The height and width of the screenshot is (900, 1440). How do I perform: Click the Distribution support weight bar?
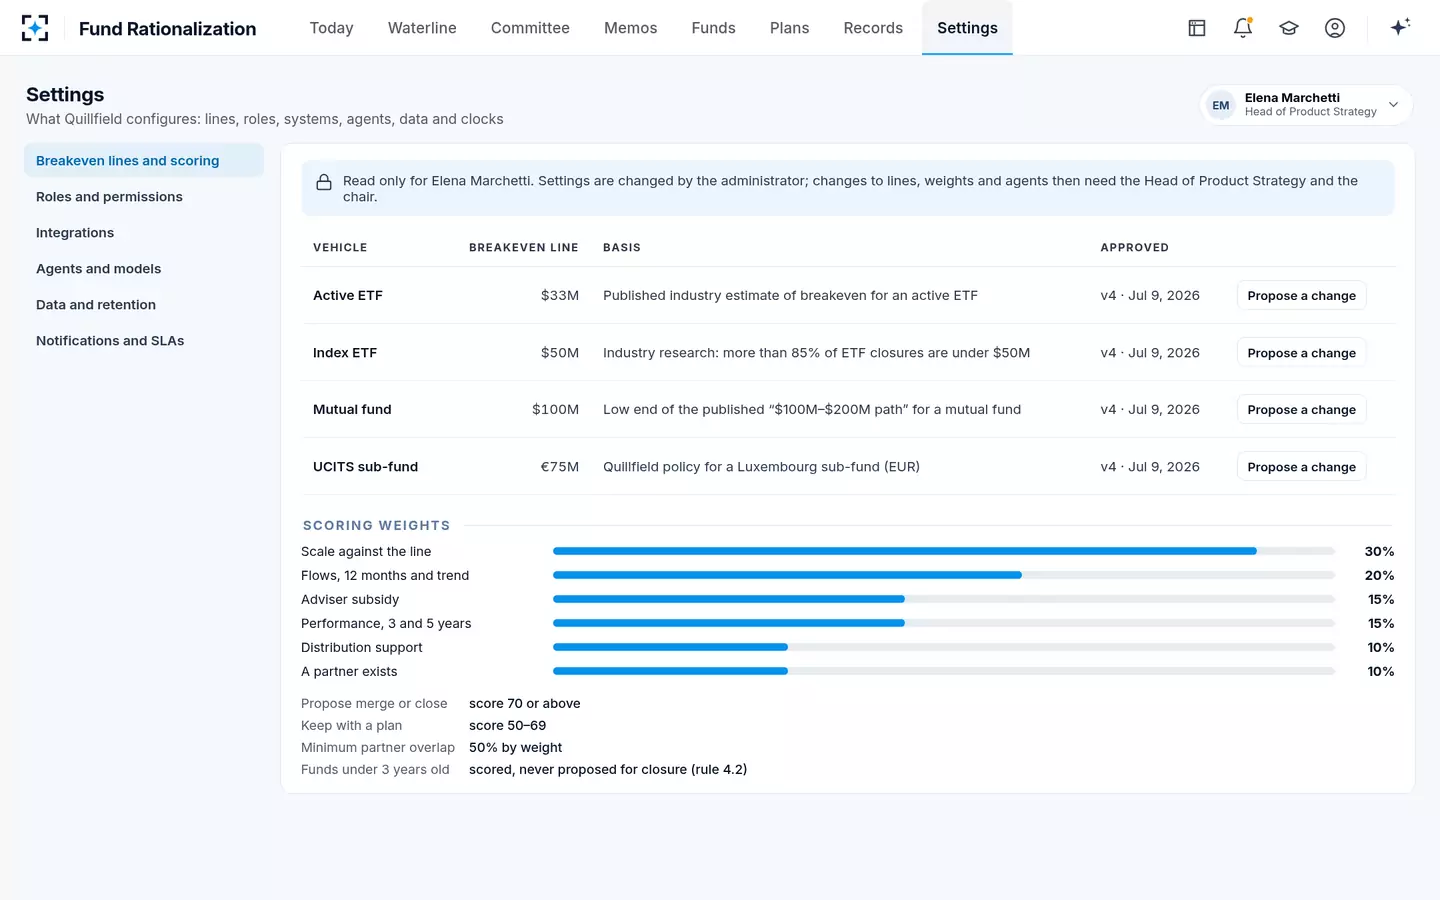coord(943,647)
